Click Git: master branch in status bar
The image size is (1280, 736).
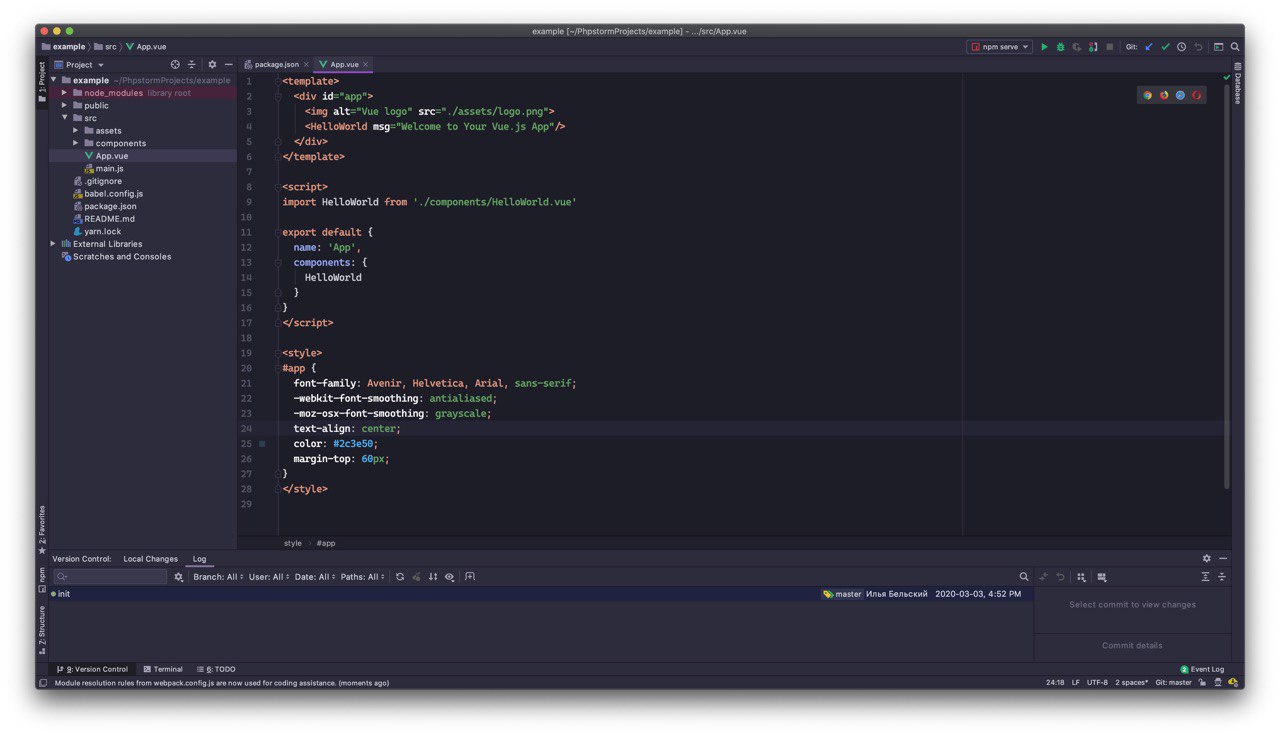coord(1174,683)
